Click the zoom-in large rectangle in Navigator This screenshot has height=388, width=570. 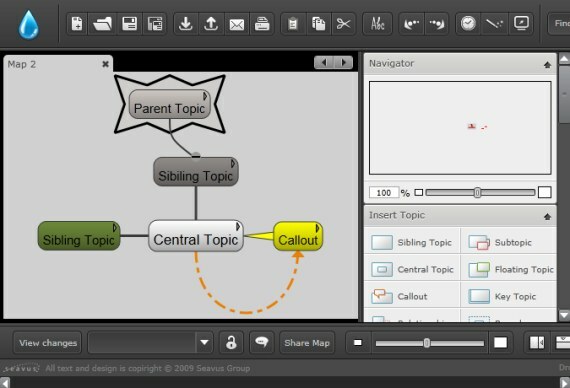click(544, 192)
